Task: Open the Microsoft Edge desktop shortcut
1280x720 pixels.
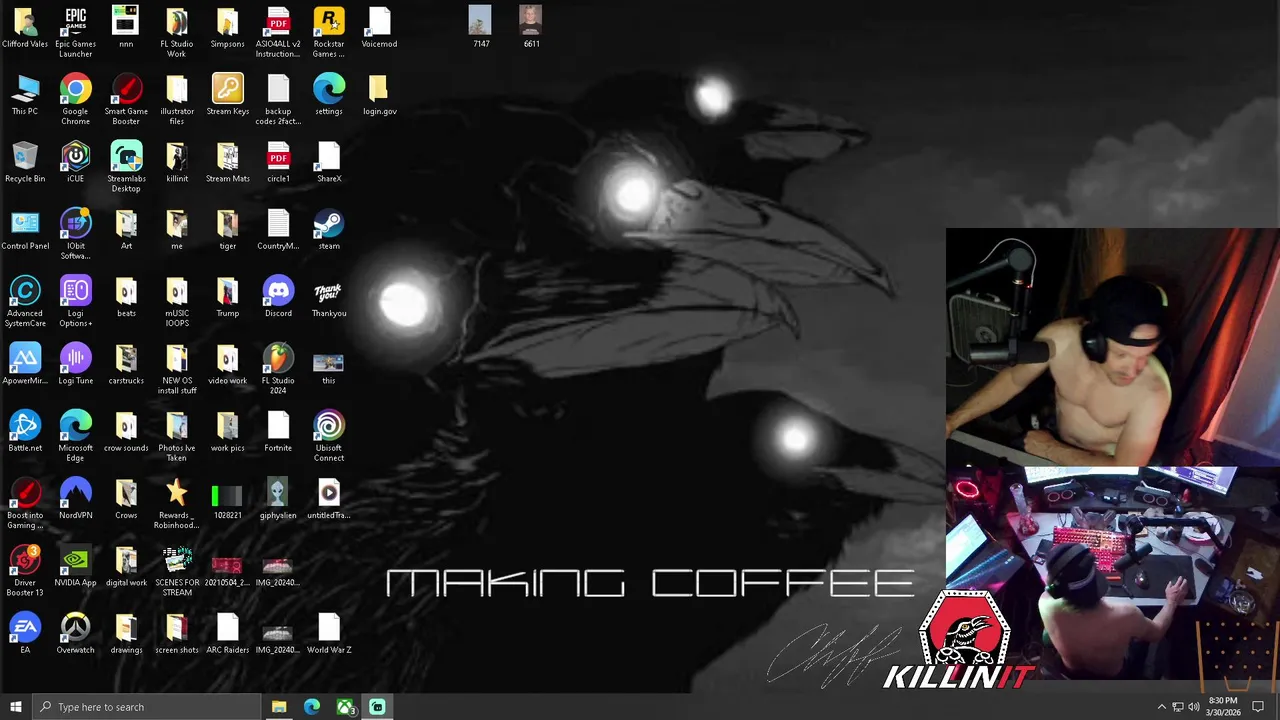Action: 75,436
